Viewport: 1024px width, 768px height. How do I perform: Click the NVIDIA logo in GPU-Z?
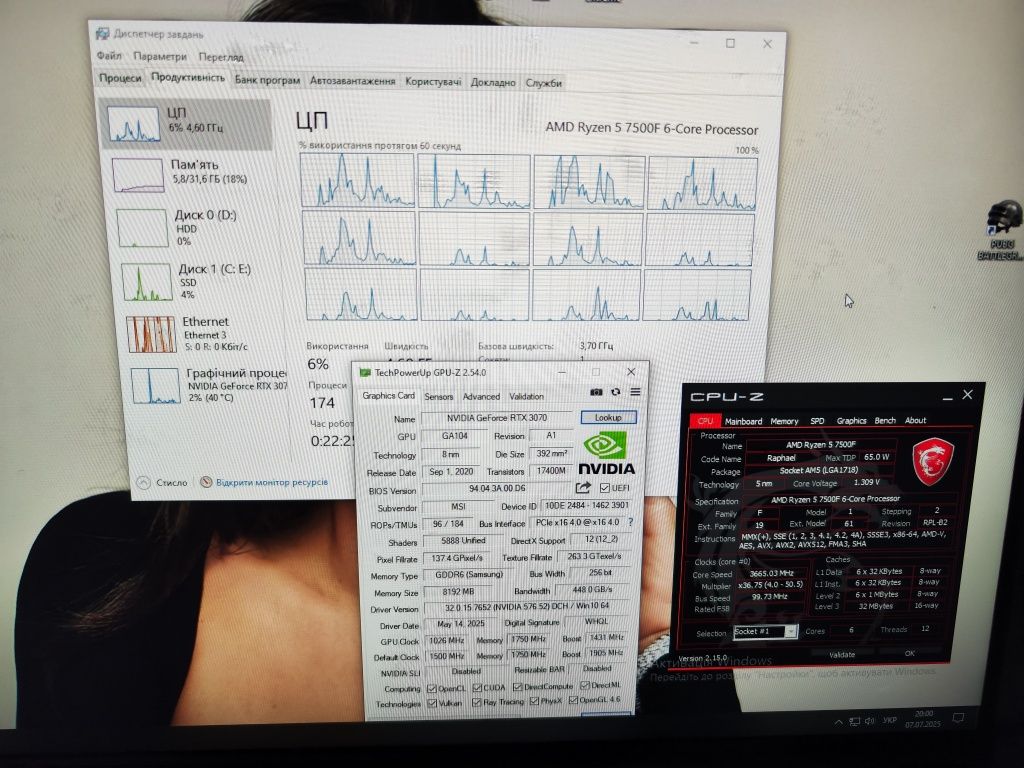tap(605, 453)
